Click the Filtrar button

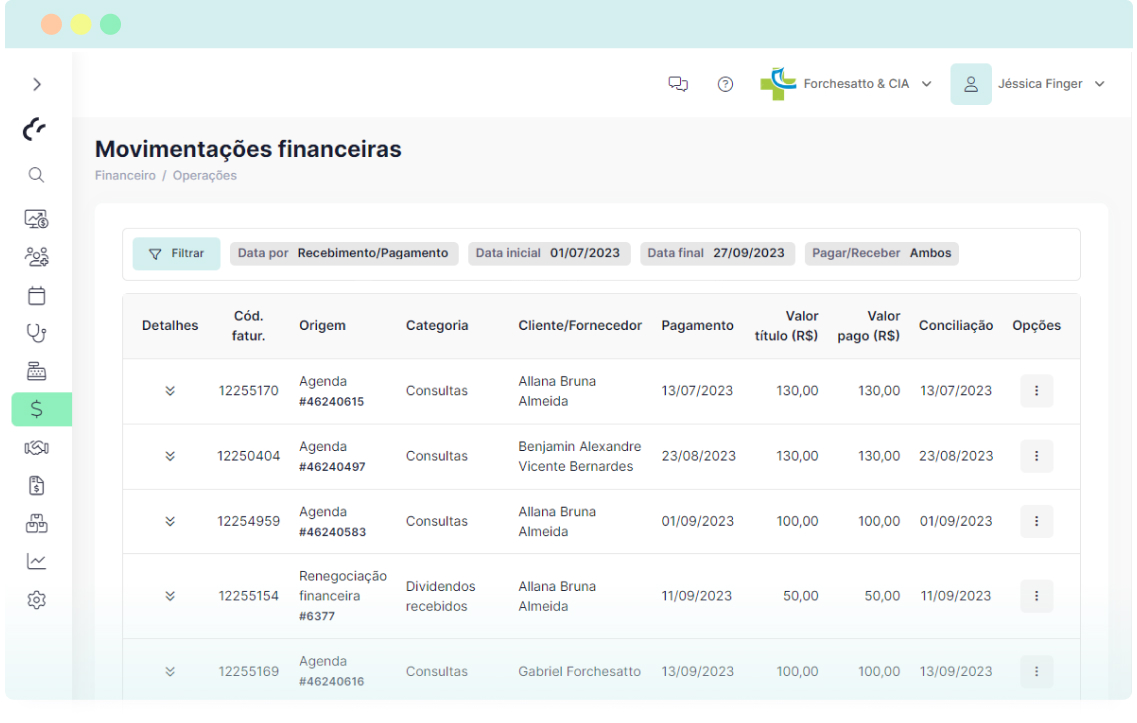[x=177, y=254]
